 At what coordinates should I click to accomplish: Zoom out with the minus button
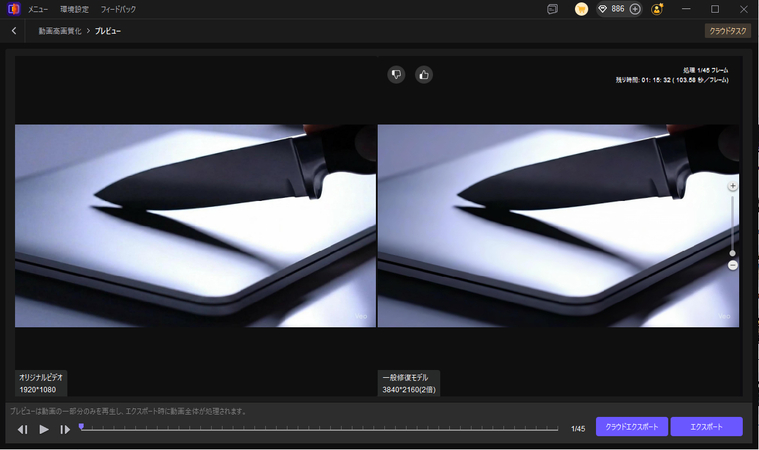pyautogui.click(x=732, y=265)
